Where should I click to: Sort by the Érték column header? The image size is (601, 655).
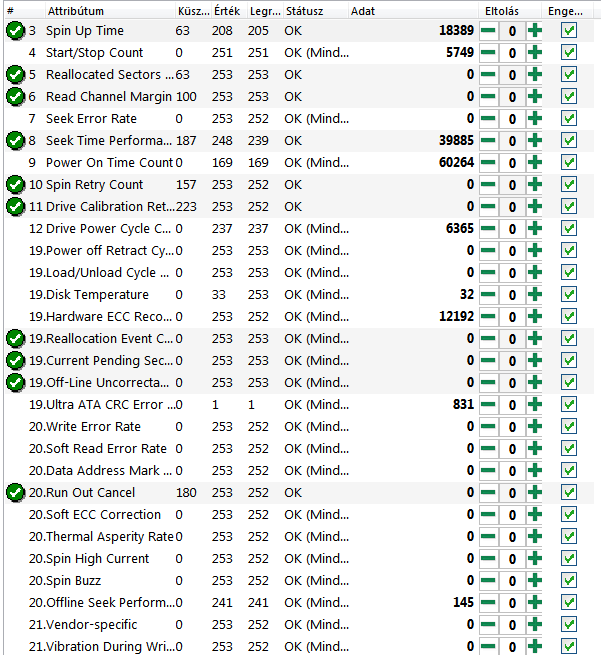229,11
